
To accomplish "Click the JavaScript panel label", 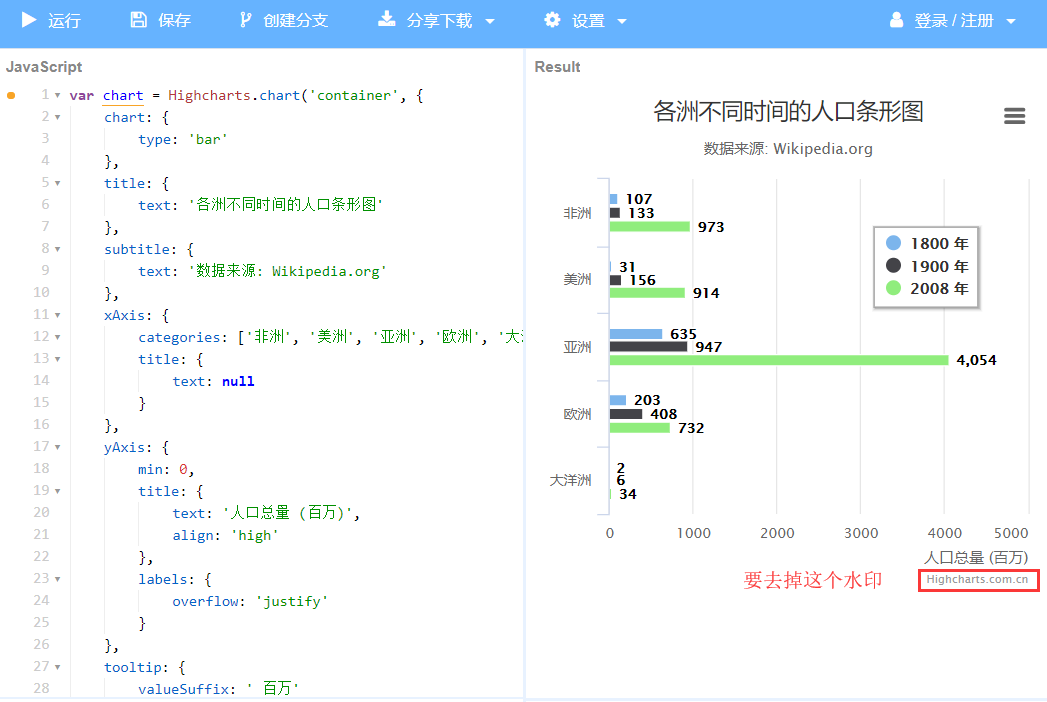I will point(44,67).
